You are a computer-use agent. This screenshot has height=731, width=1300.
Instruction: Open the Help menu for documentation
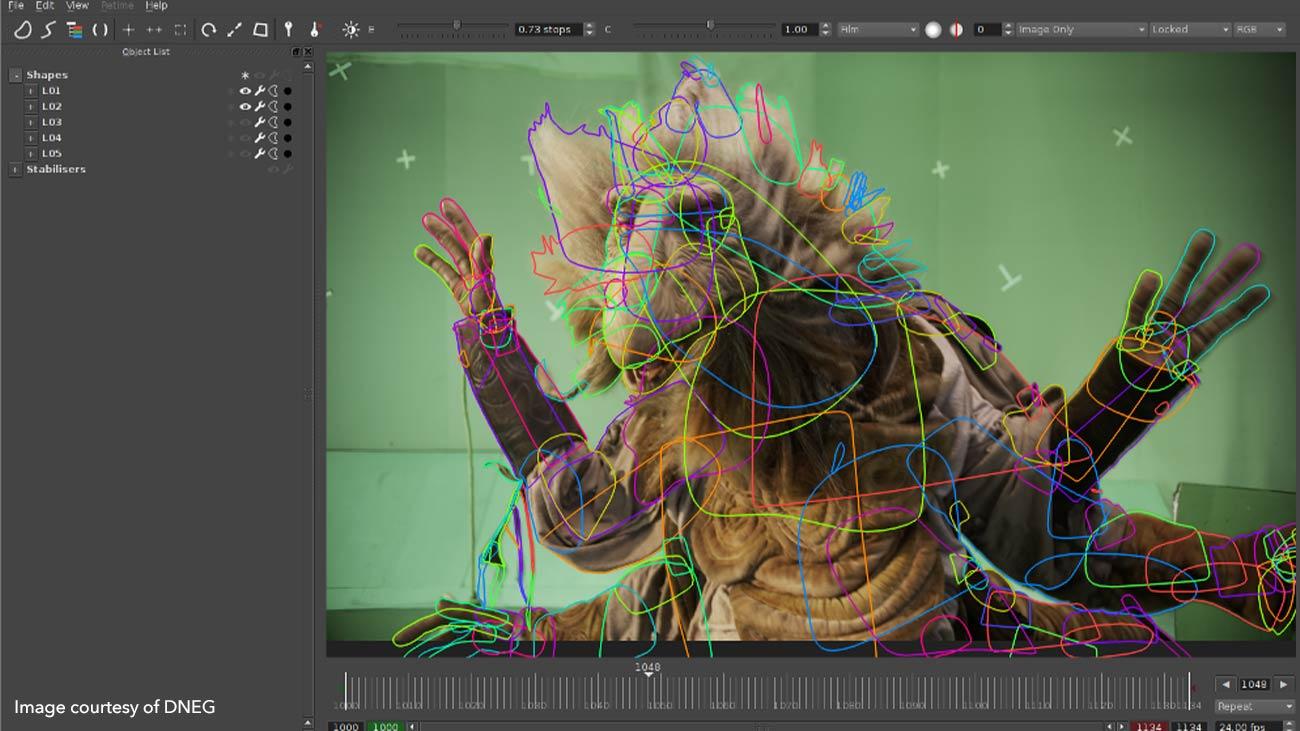tap(155, 5)
